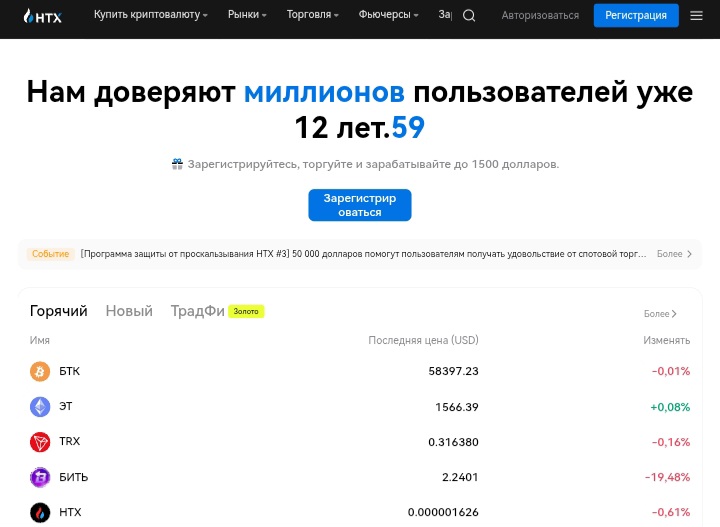Click the −0,16% change value
The image size is (720, 527).
click(671, 442)
